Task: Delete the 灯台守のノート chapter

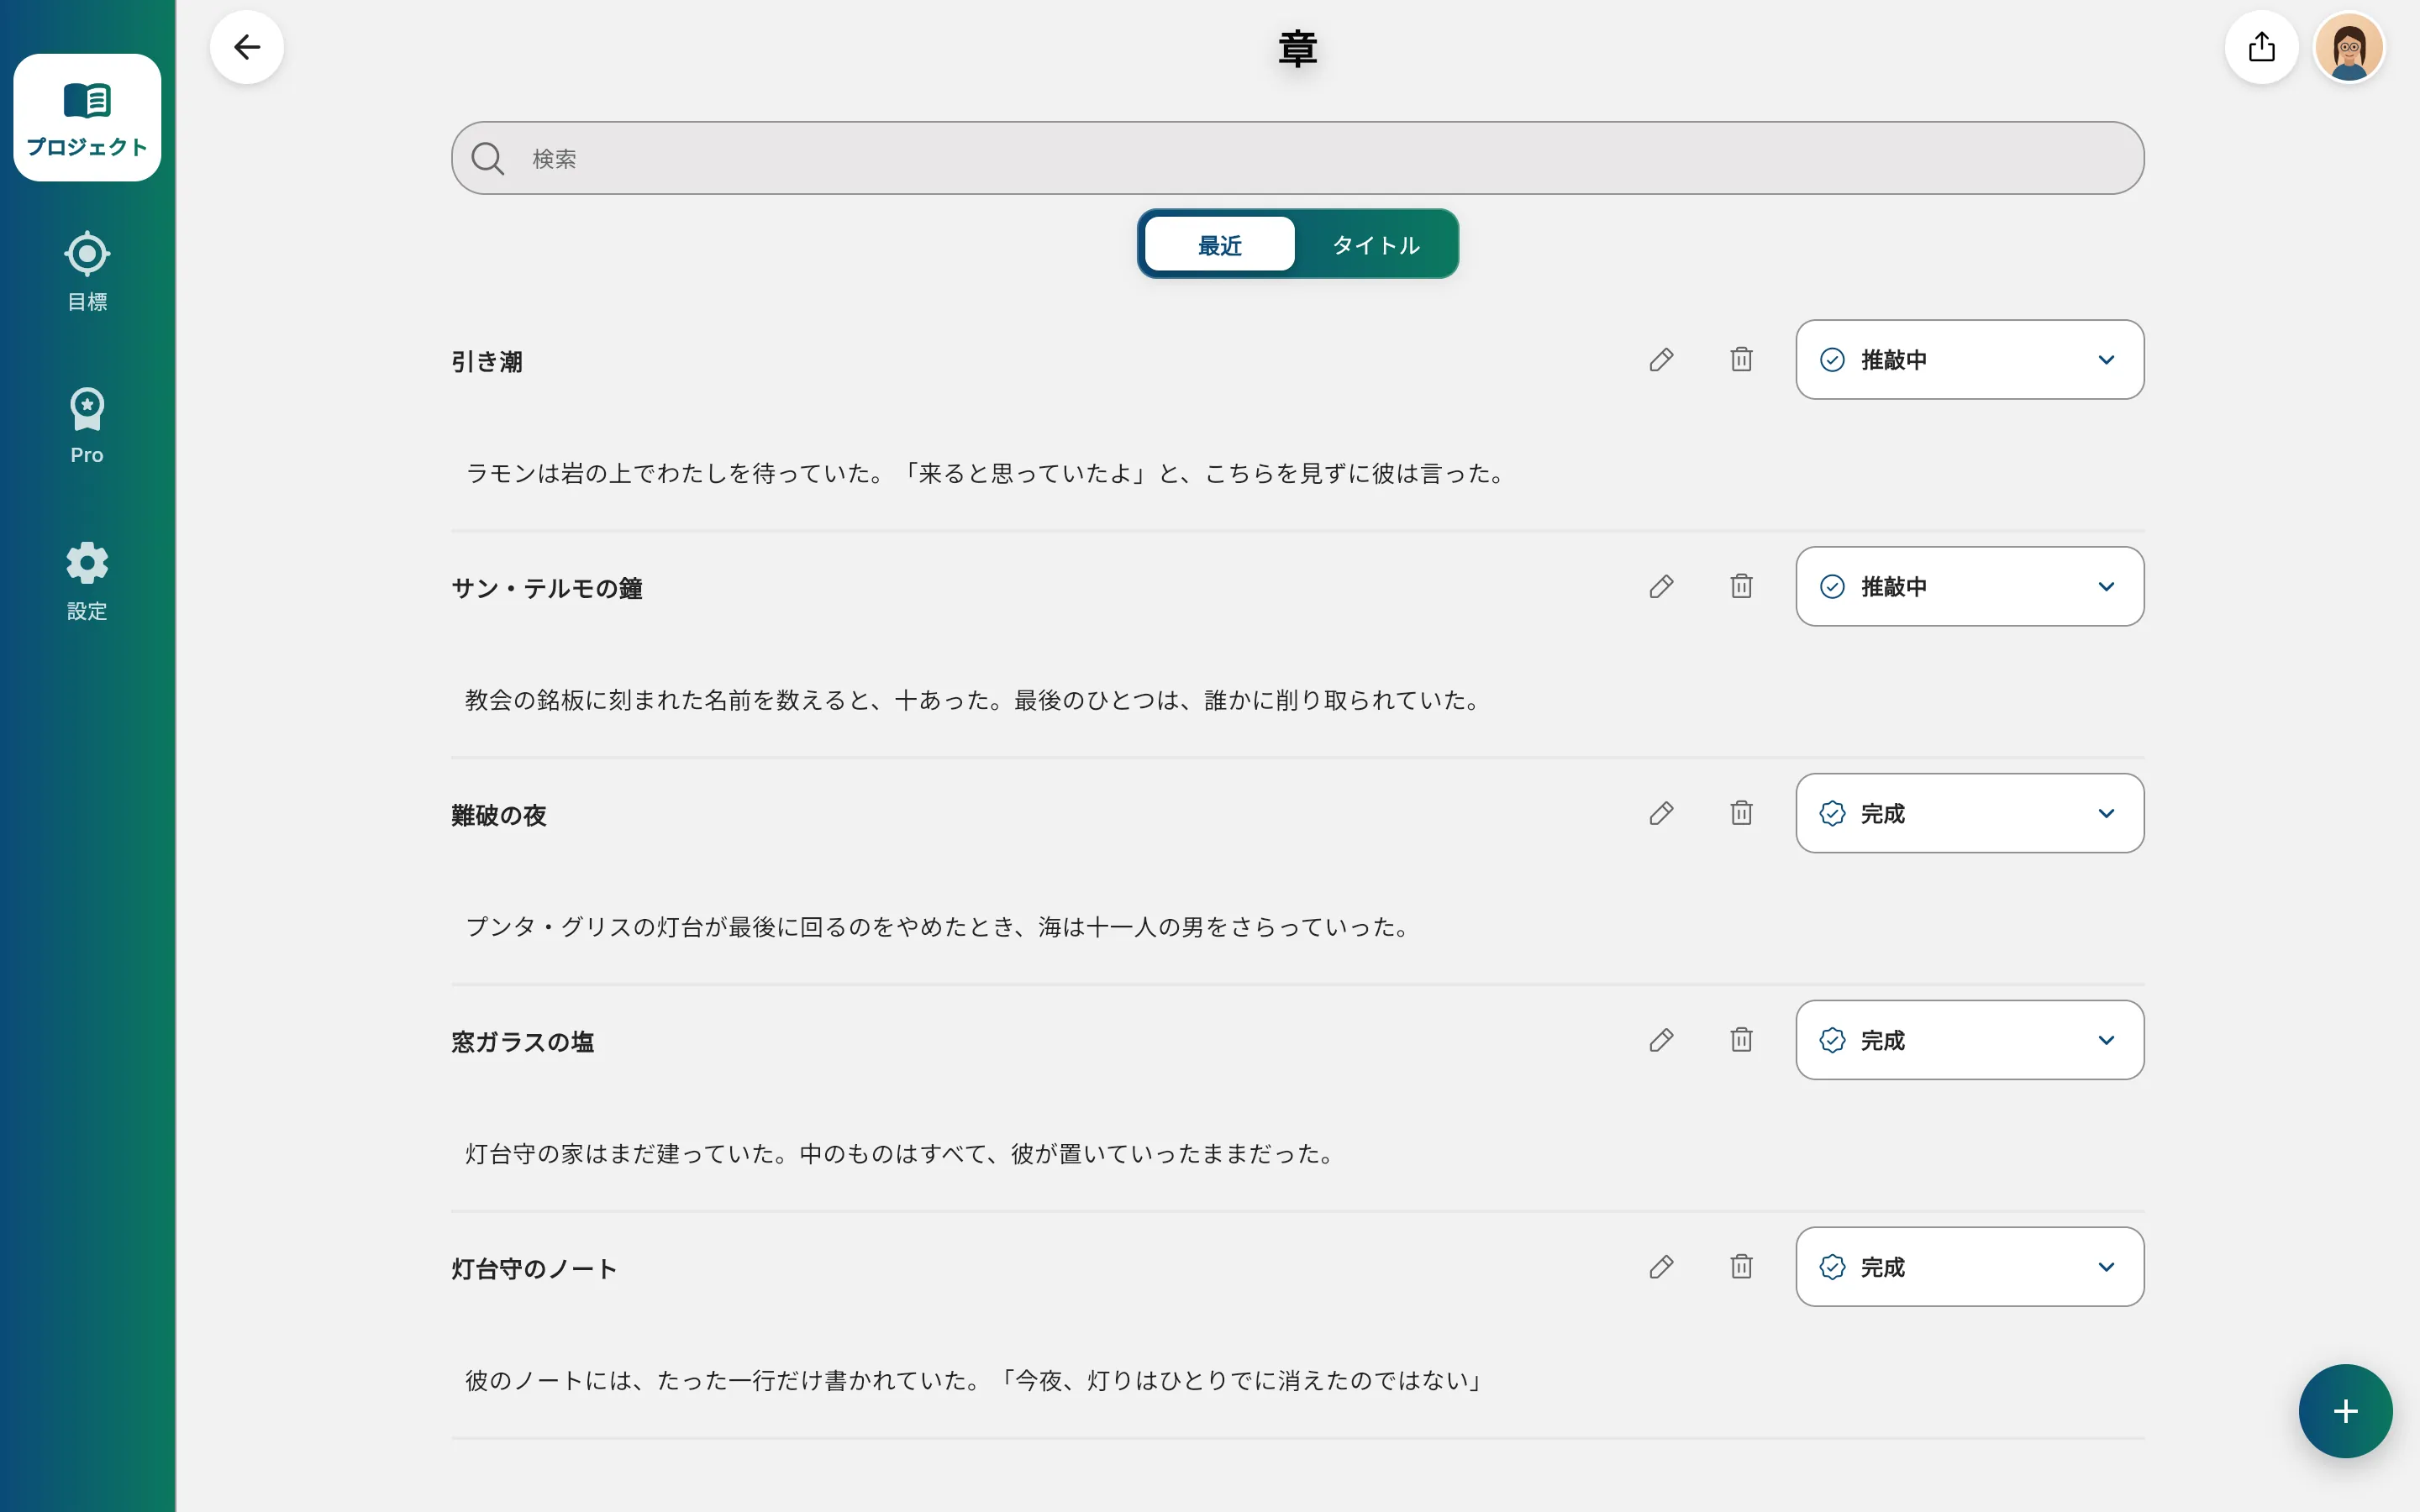Action: [1741, 1268]
